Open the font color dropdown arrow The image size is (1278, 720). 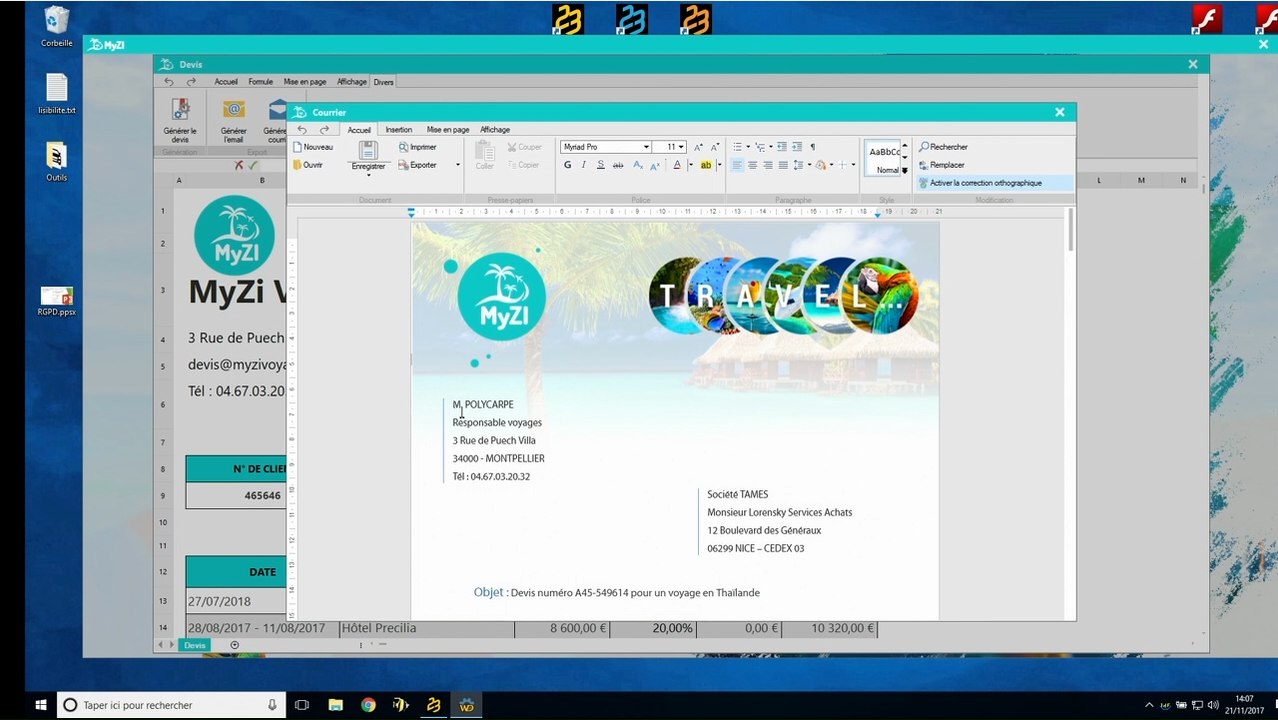pyautogui.click(x=690, y=165)
